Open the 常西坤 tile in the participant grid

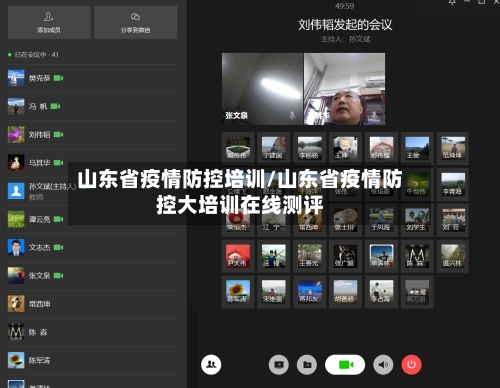click(310, 220)
